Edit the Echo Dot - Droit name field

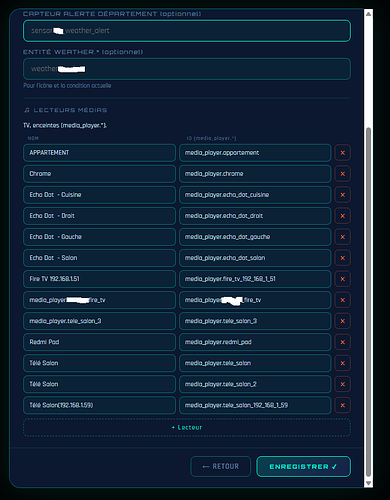pos(99,216)
